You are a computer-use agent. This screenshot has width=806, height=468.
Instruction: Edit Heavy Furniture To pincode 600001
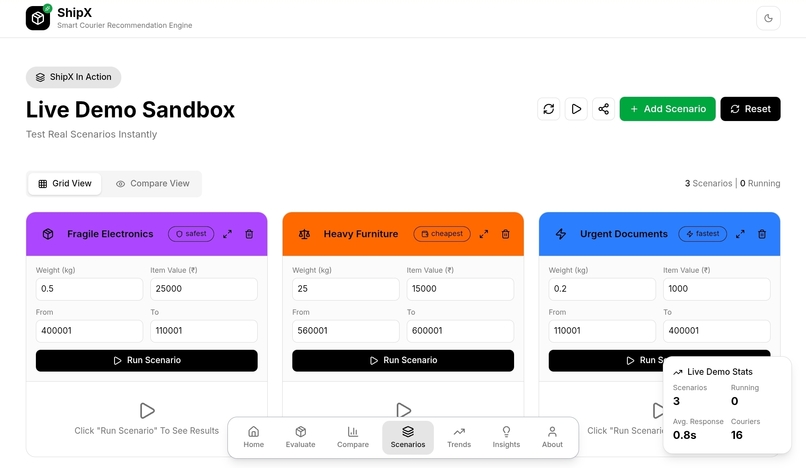[460, 331]
